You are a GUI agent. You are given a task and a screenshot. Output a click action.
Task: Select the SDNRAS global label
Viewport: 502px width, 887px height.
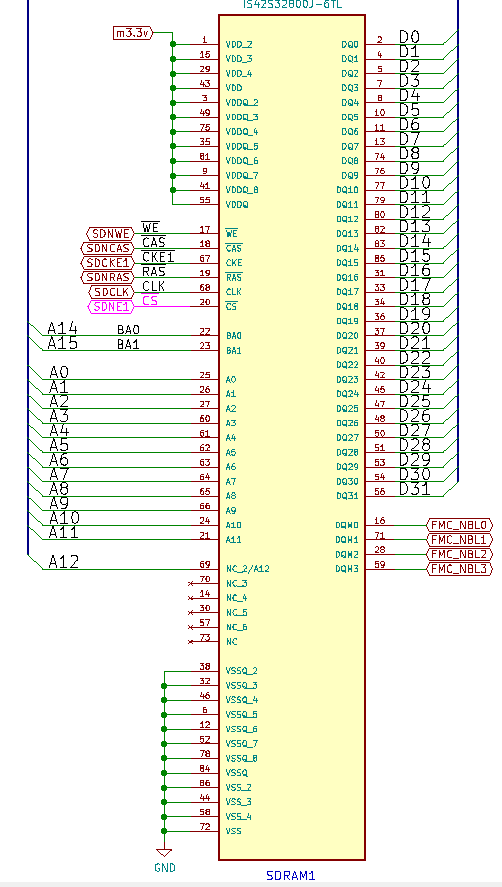point(108,278)
